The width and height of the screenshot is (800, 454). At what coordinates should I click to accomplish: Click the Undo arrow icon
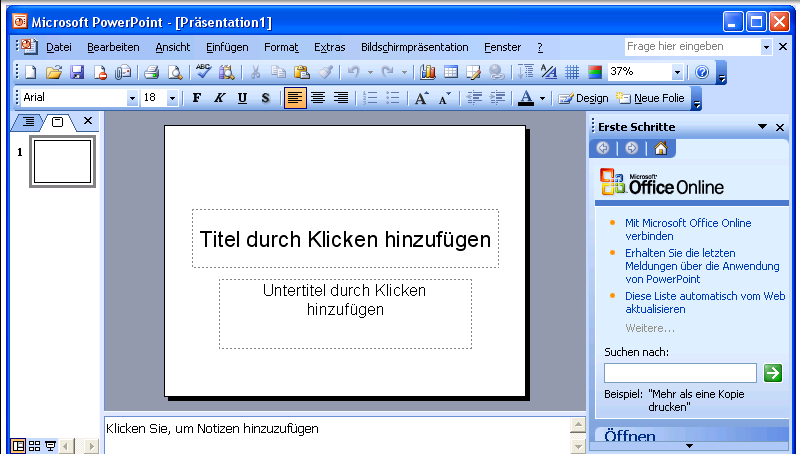pyautogui.click(x=354, y=72)
